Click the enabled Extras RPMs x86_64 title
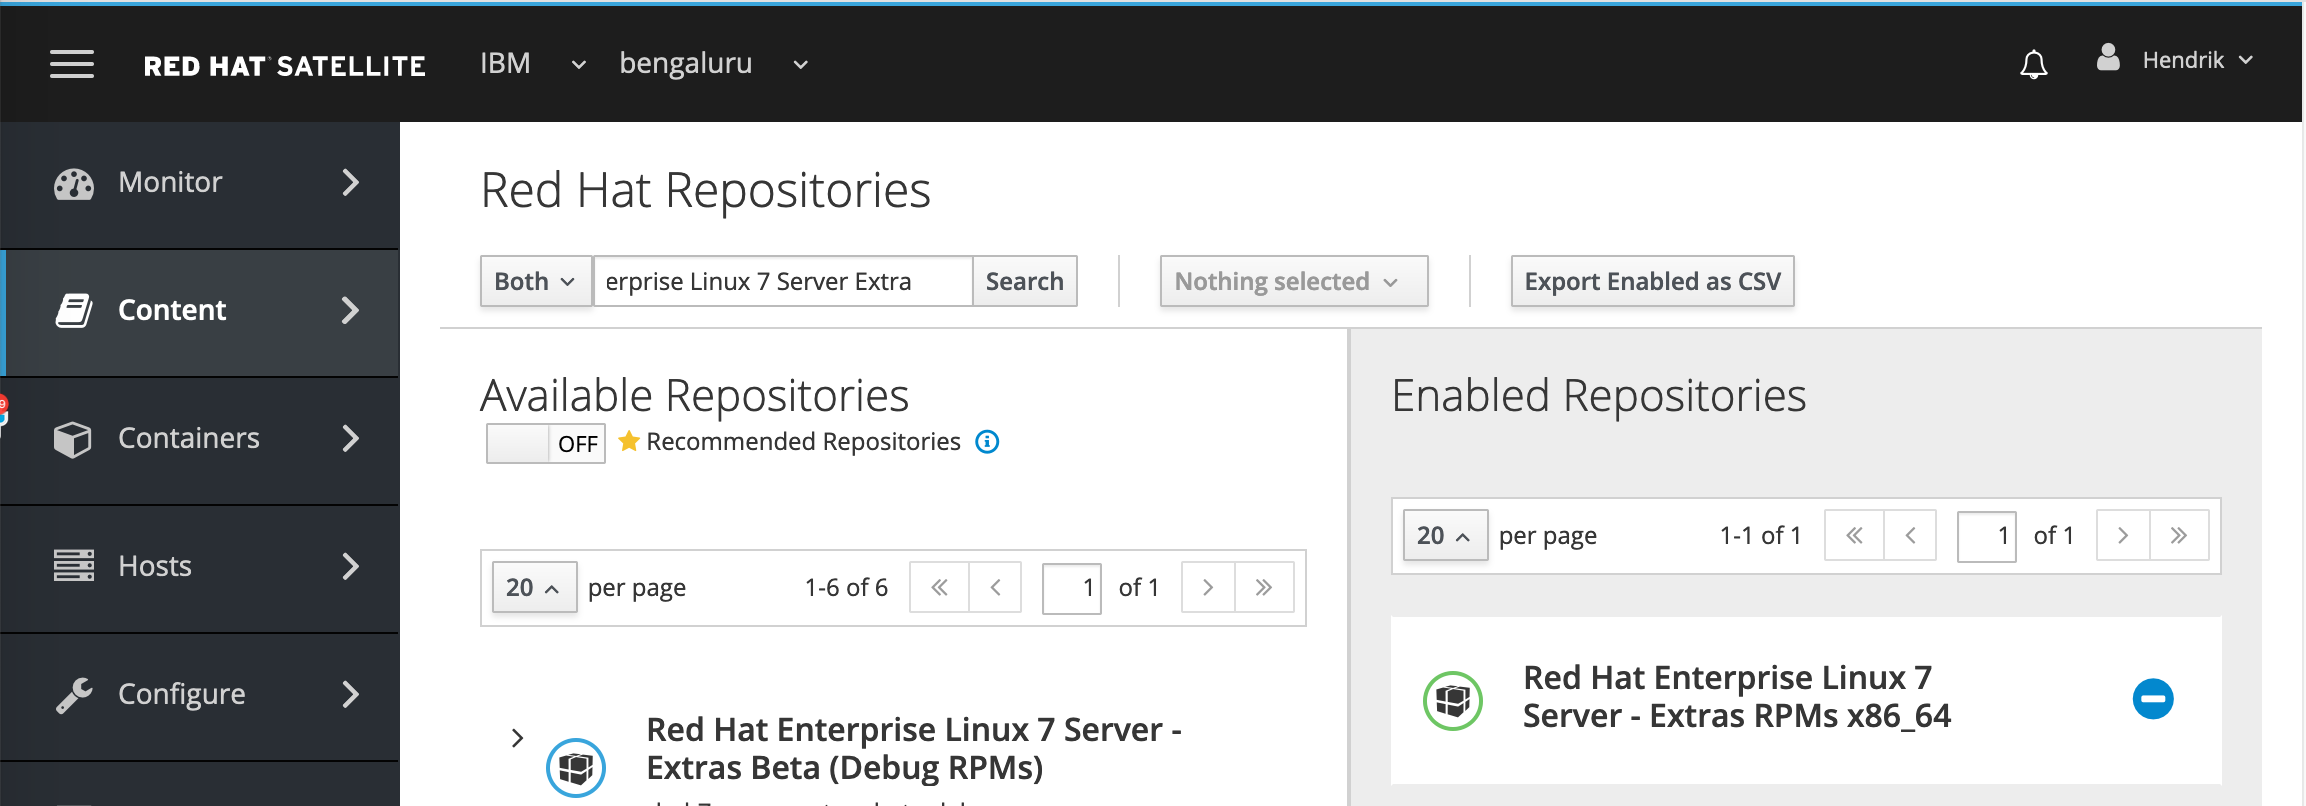This screenshot has width=2306, height=806. click(x=1737, y=697)
